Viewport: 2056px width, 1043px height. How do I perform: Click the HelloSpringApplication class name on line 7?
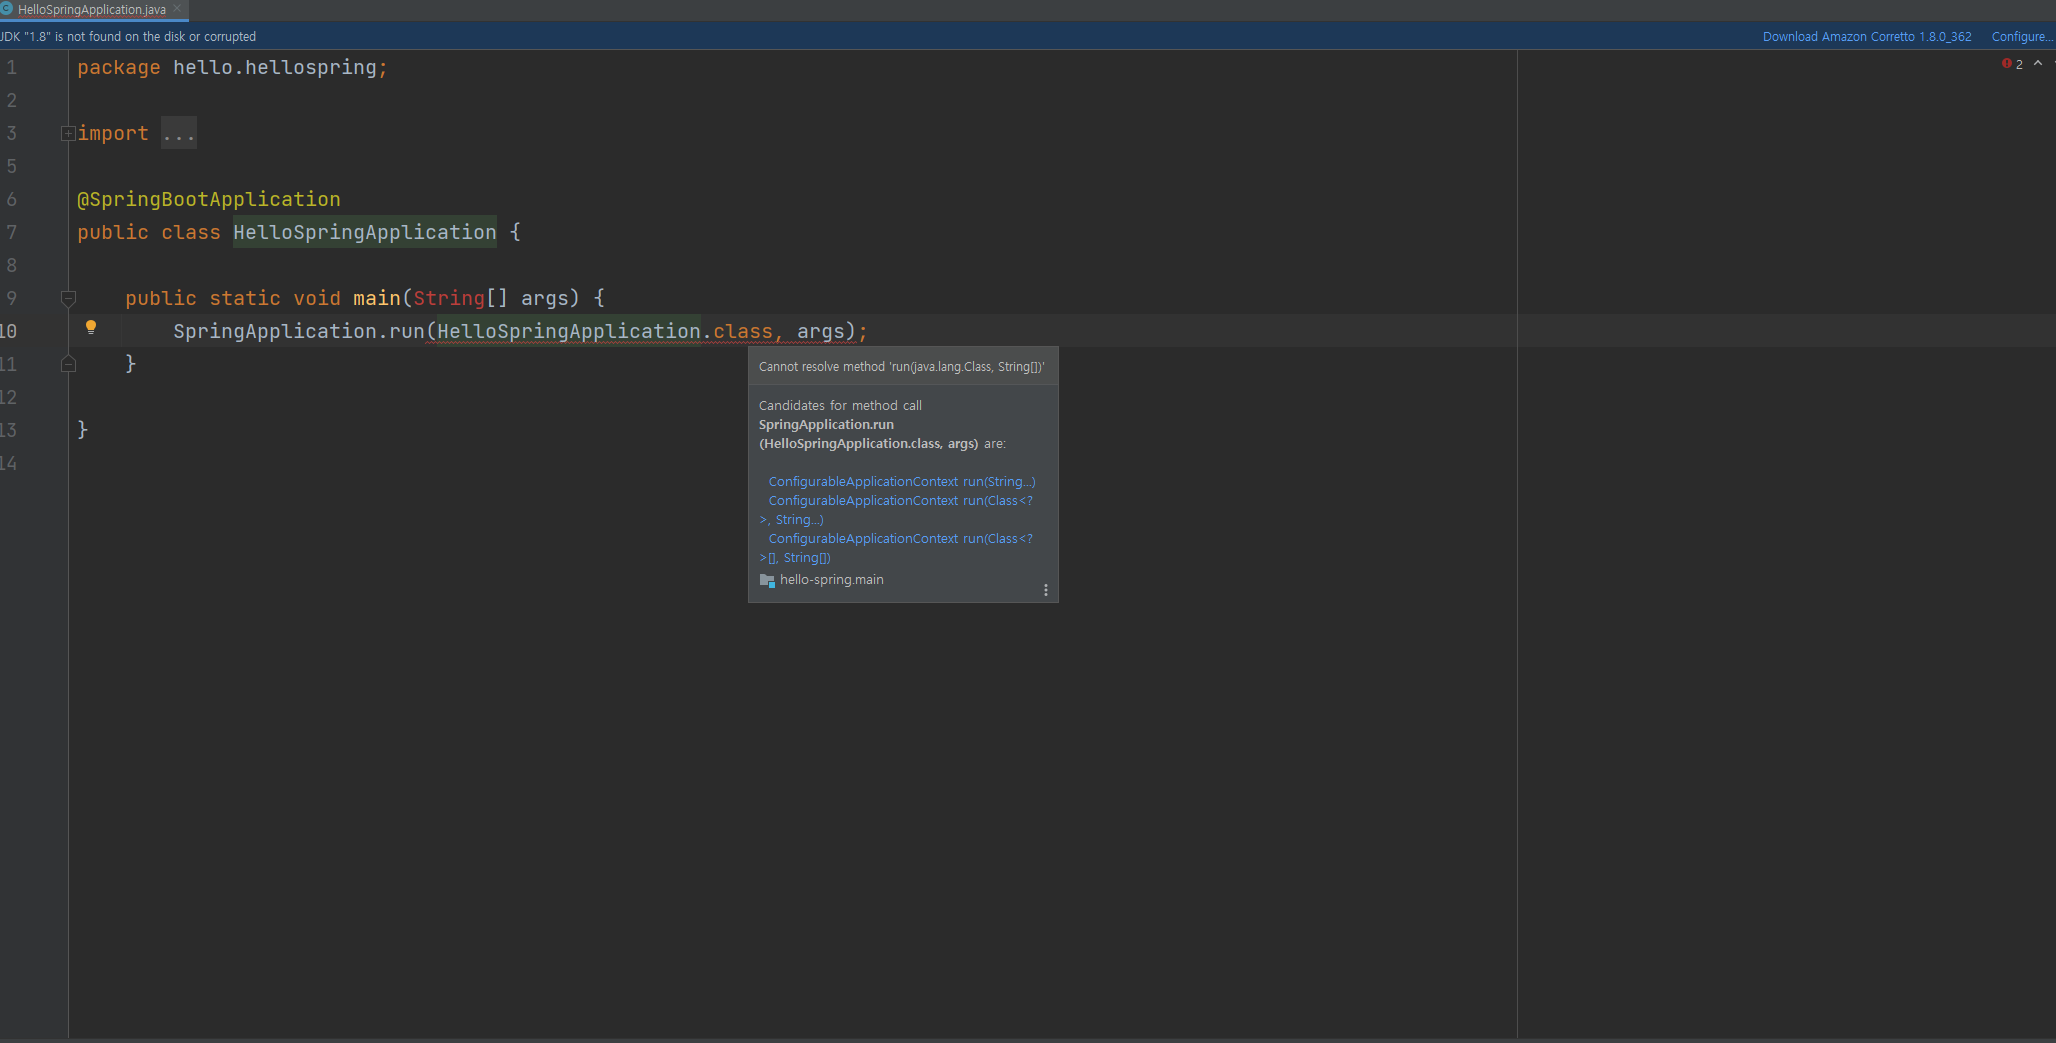tap(365, 232)
